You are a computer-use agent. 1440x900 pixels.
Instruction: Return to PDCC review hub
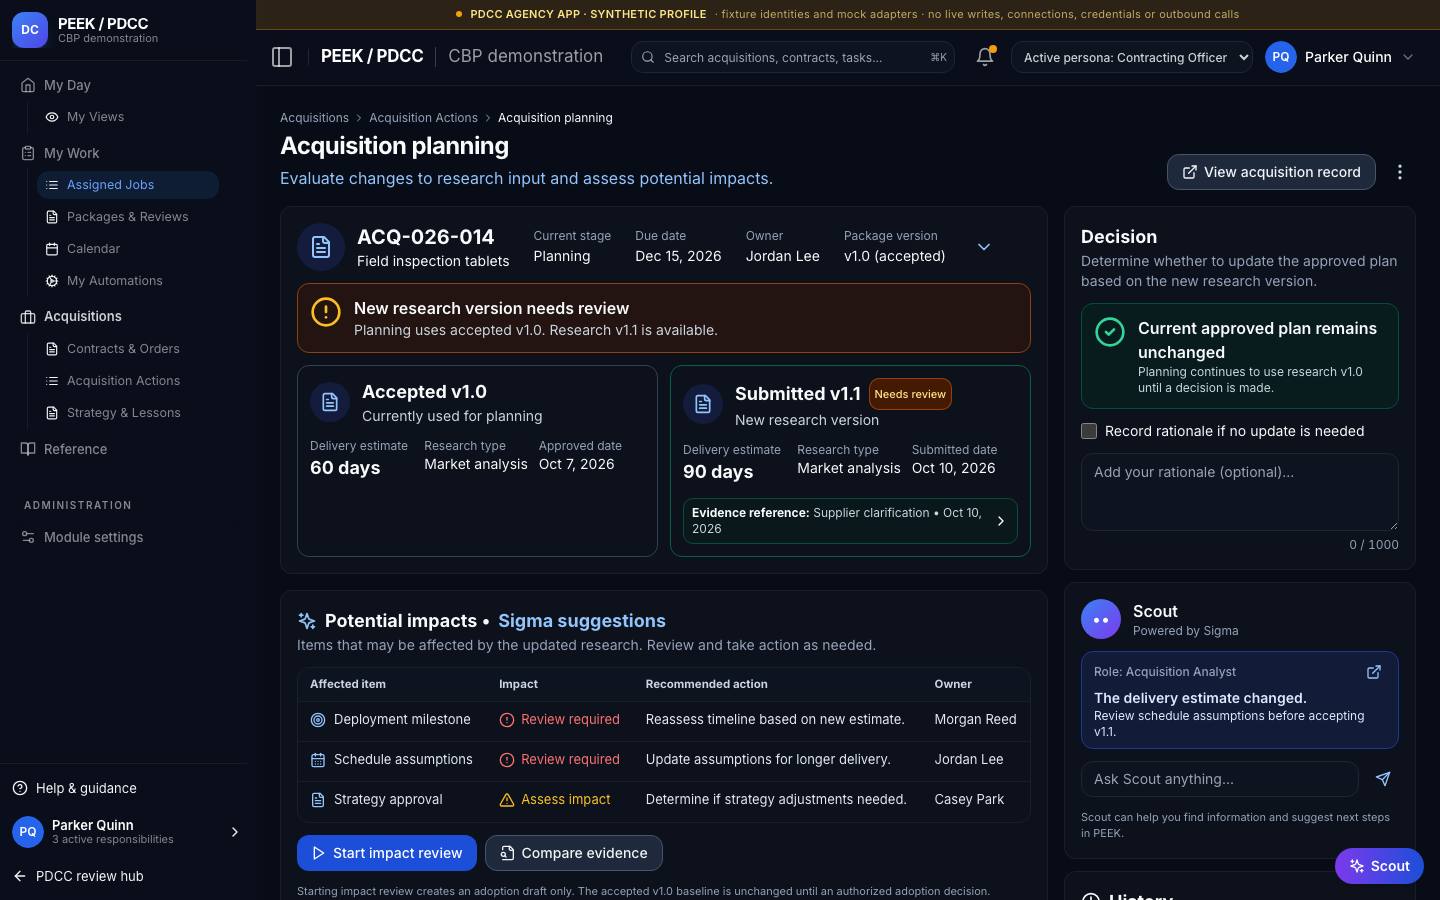[x=78, y=876]
